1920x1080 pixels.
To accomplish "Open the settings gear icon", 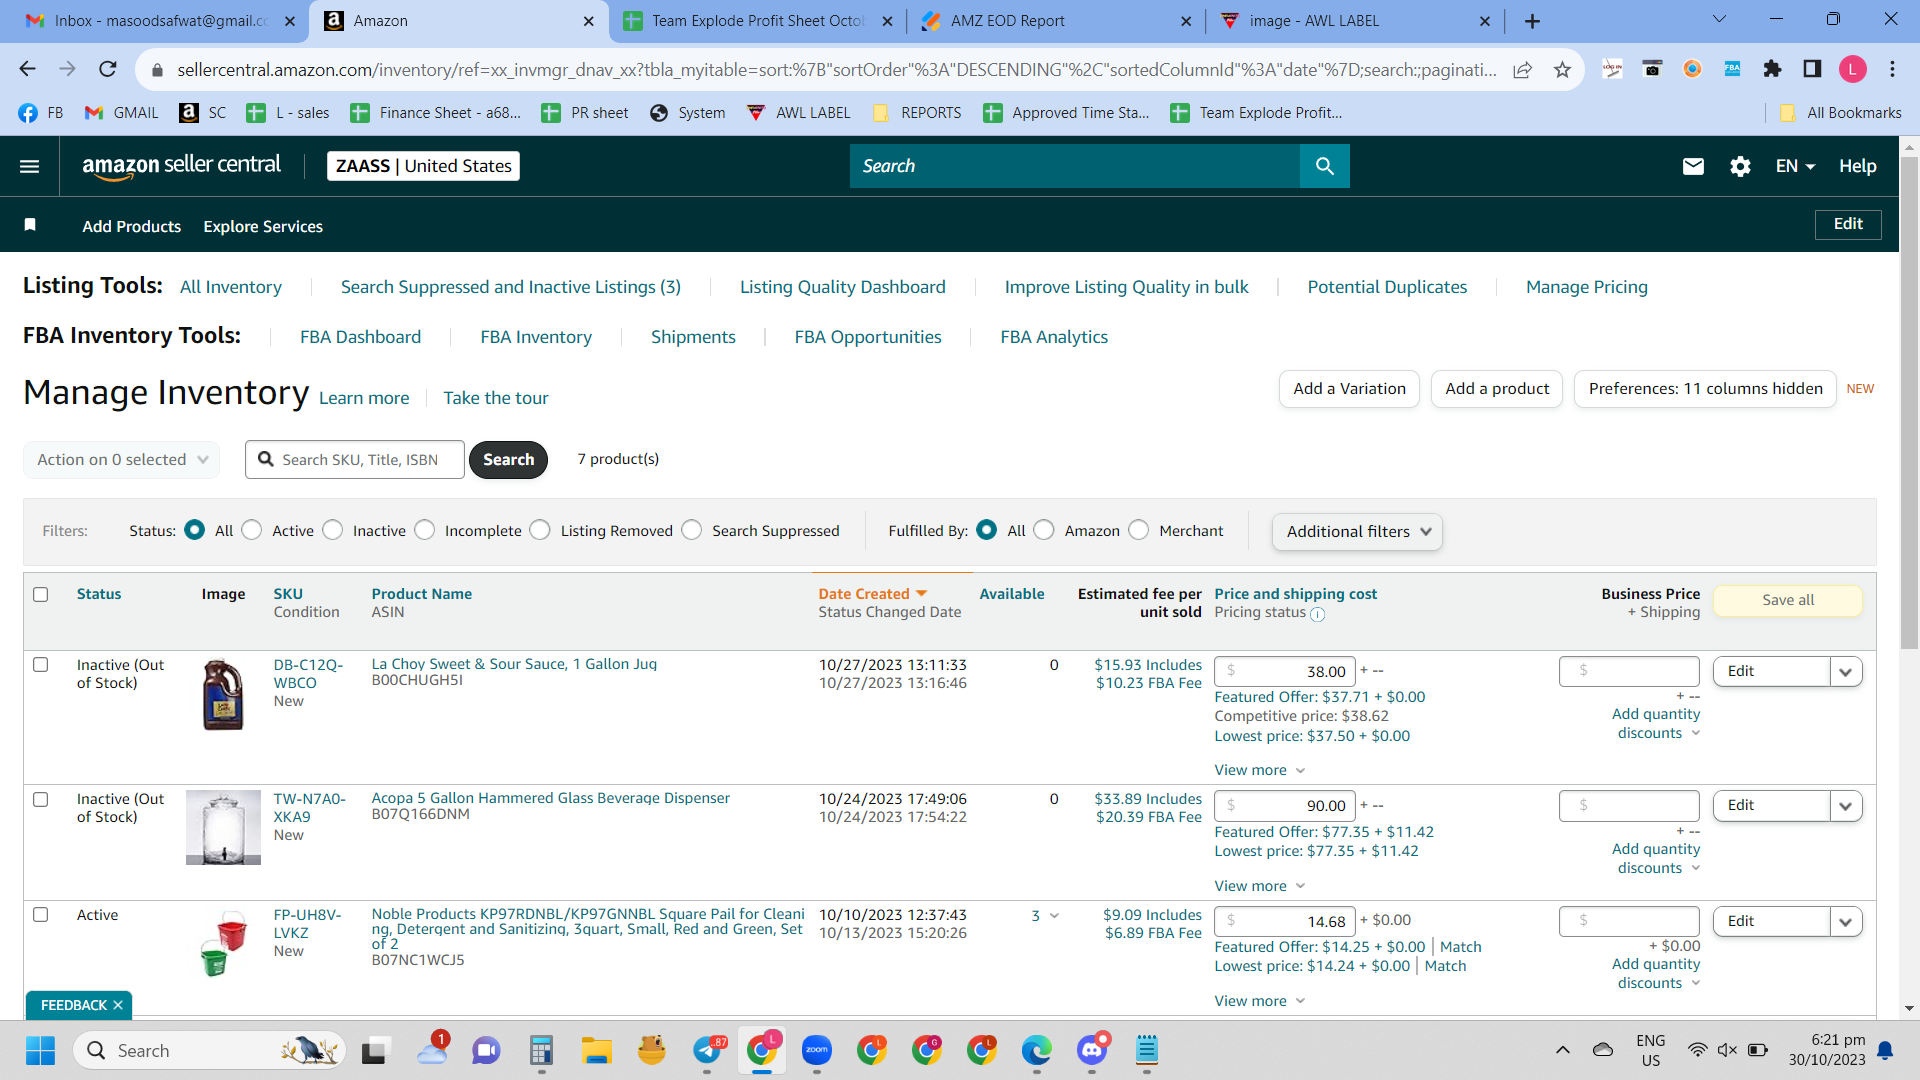I will coord(1740,166).
